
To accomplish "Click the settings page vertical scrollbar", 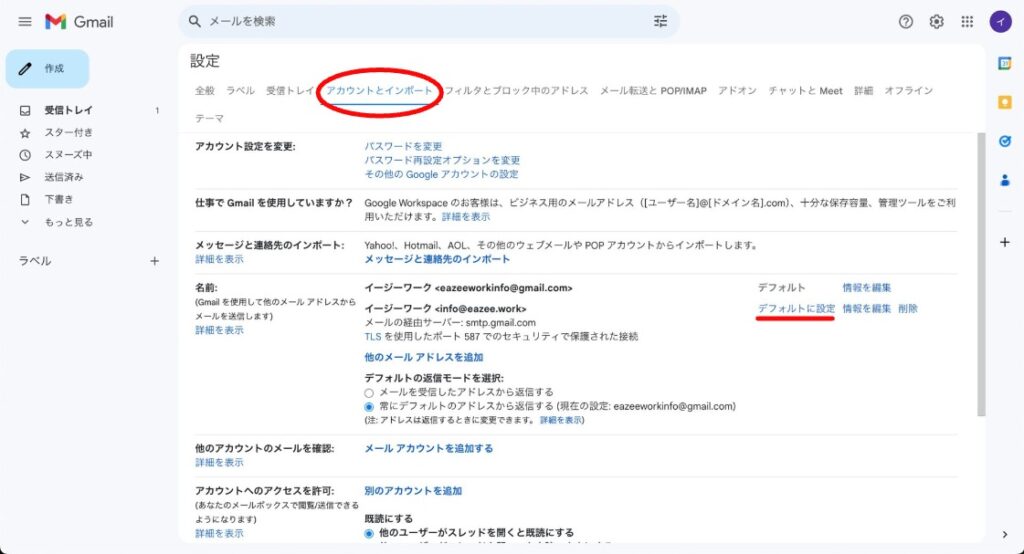I will pos(981,274).
